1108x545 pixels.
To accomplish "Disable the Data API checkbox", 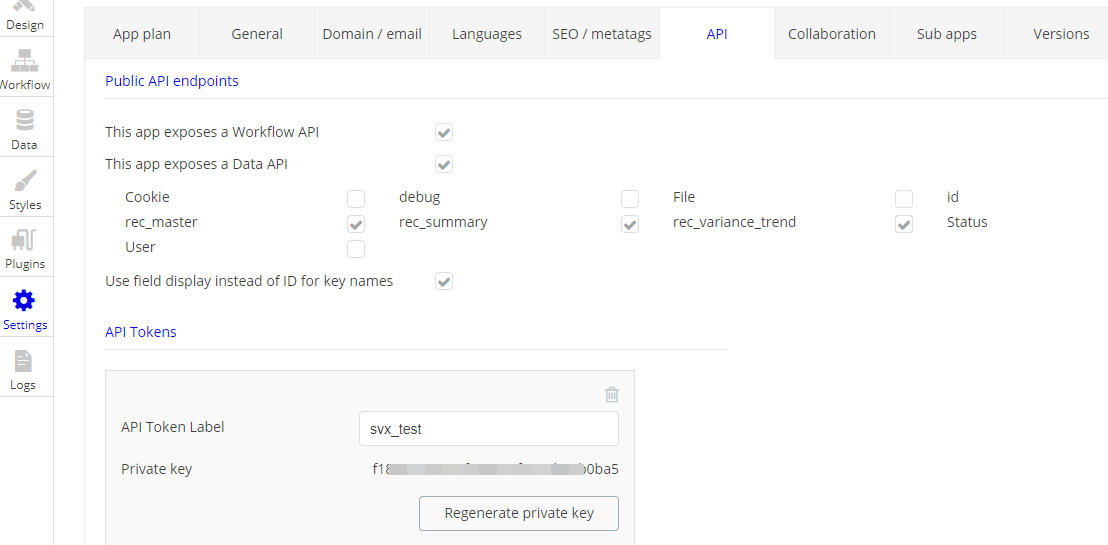I will (x=444, y=164).
